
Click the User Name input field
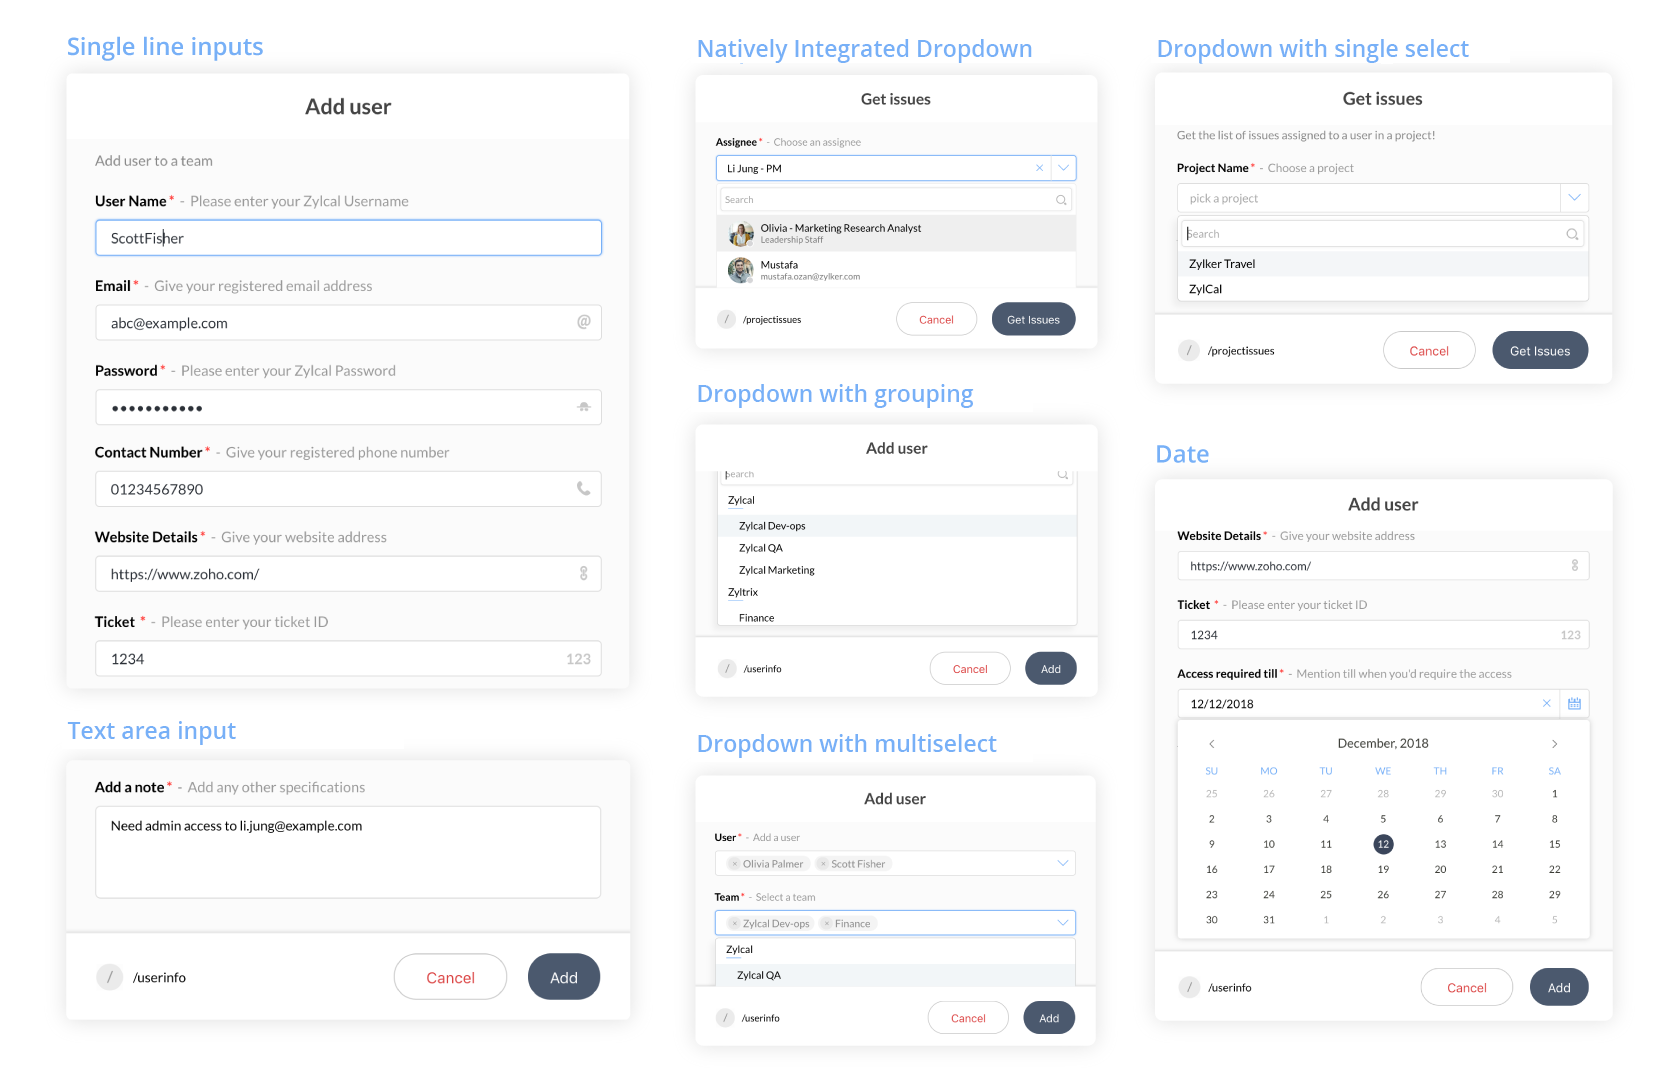tap(348, 238)
